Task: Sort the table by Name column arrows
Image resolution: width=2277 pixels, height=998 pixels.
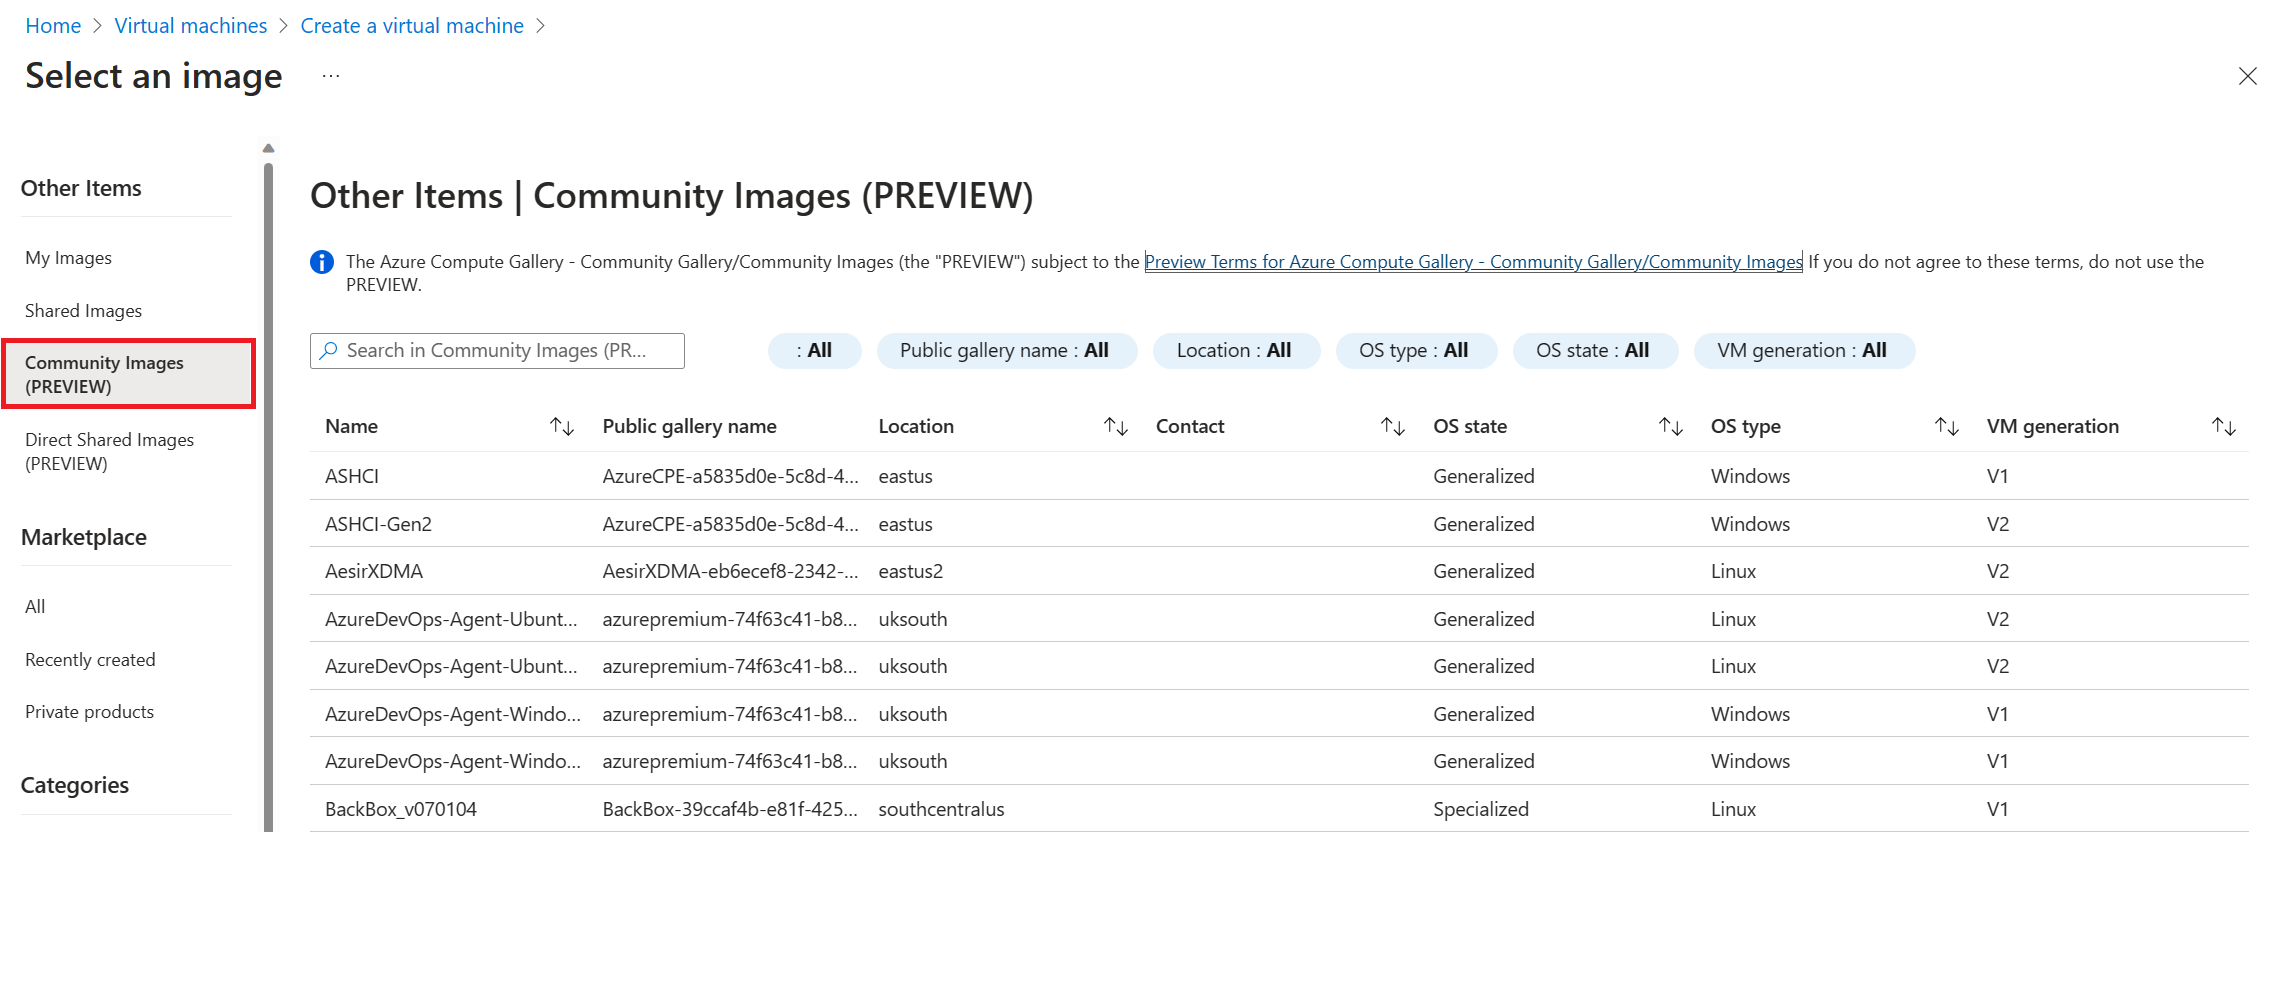Action: coord(562,425)
